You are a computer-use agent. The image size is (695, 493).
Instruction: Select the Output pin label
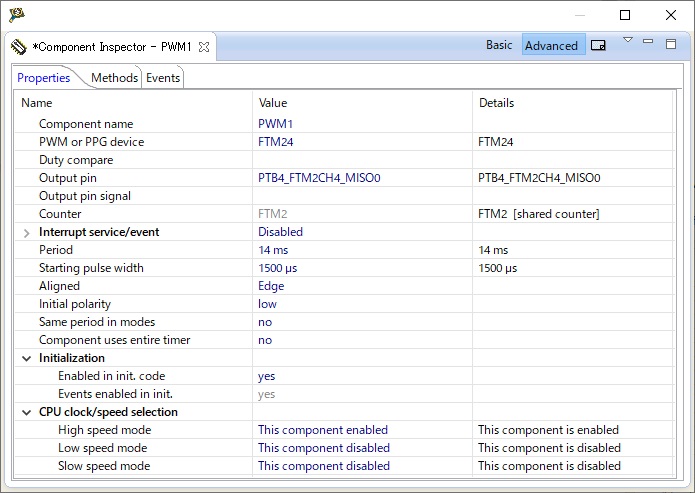(67, 178)
